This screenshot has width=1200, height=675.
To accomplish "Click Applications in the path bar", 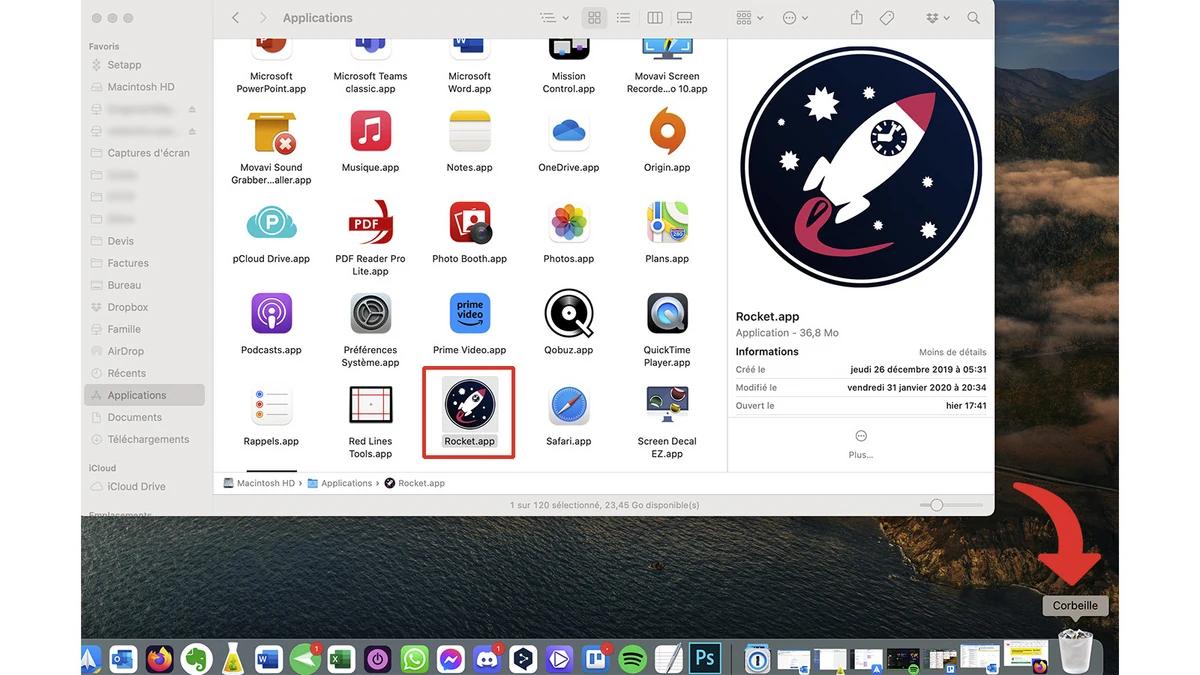I will pos(340,483).
